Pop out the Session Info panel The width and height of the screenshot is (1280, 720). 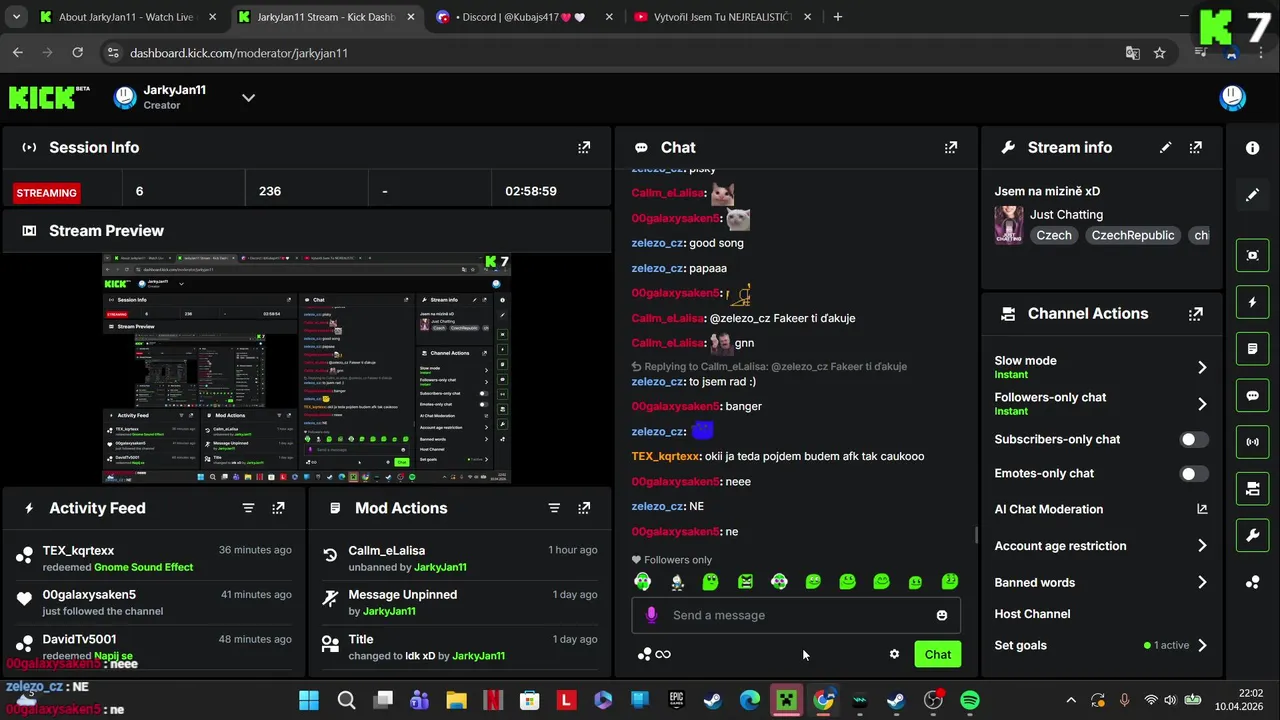tap(584, 147)
